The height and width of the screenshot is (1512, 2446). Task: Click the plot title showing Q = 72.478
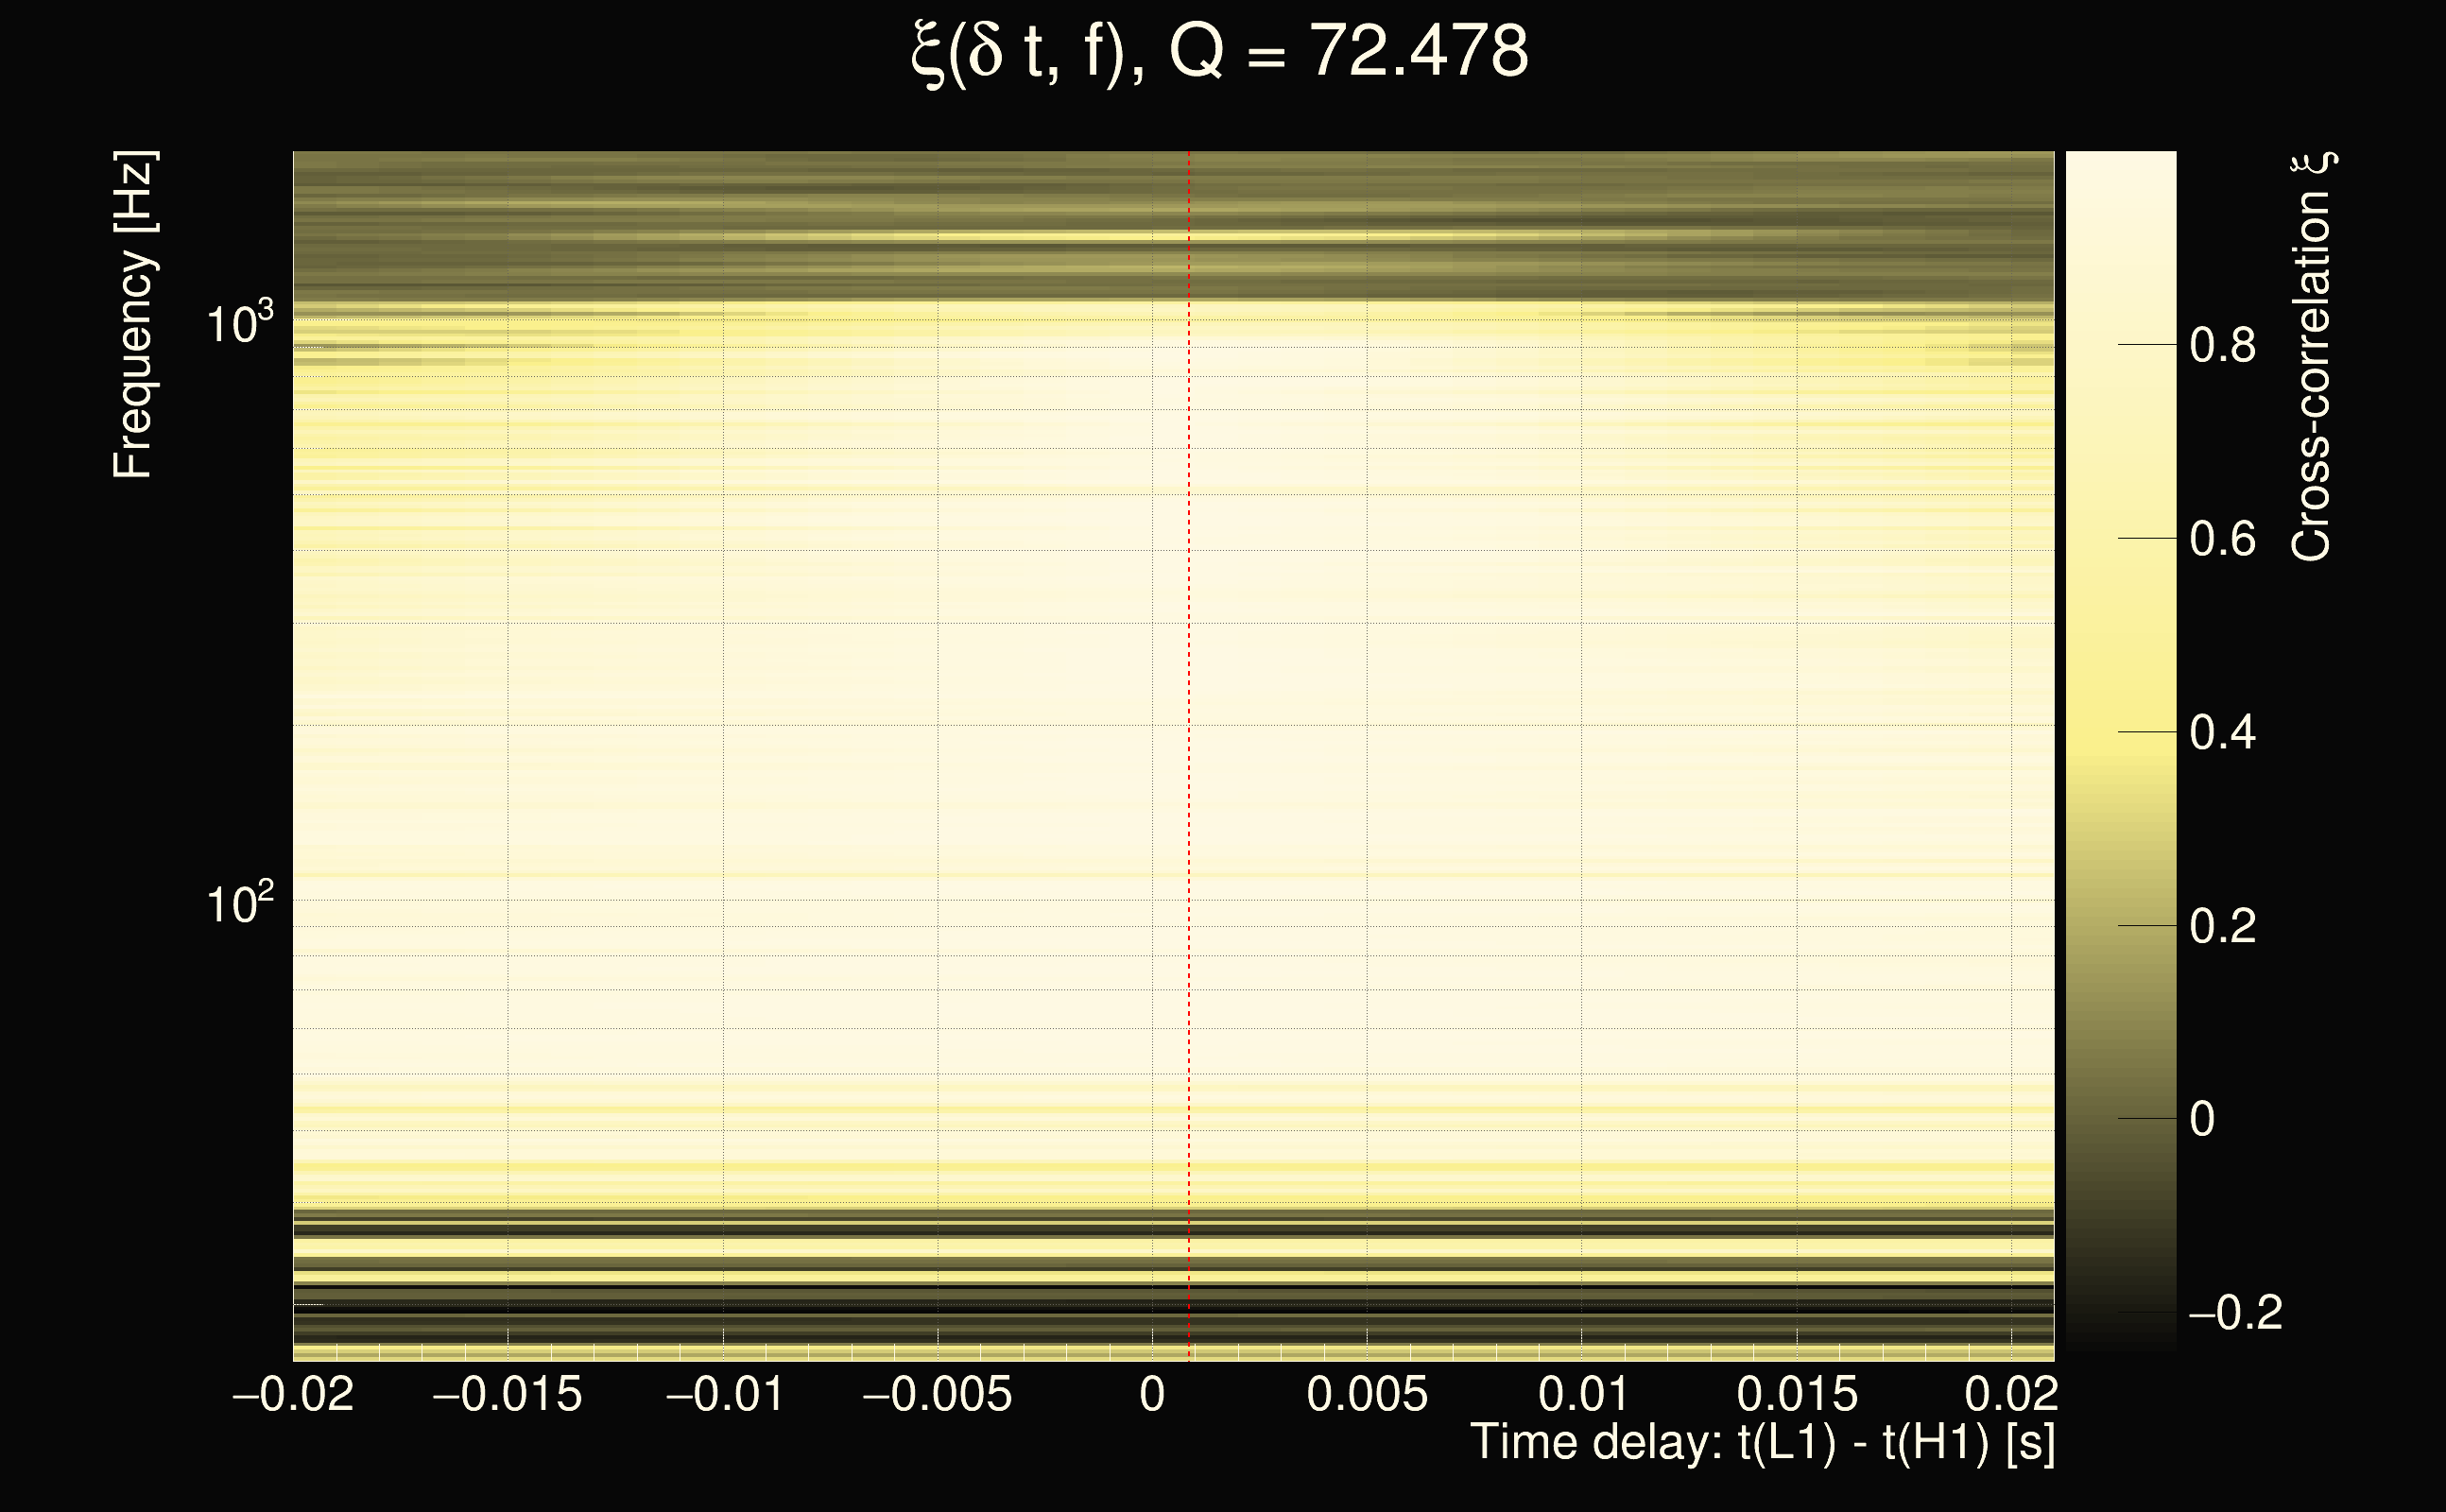coord(1220,52)
